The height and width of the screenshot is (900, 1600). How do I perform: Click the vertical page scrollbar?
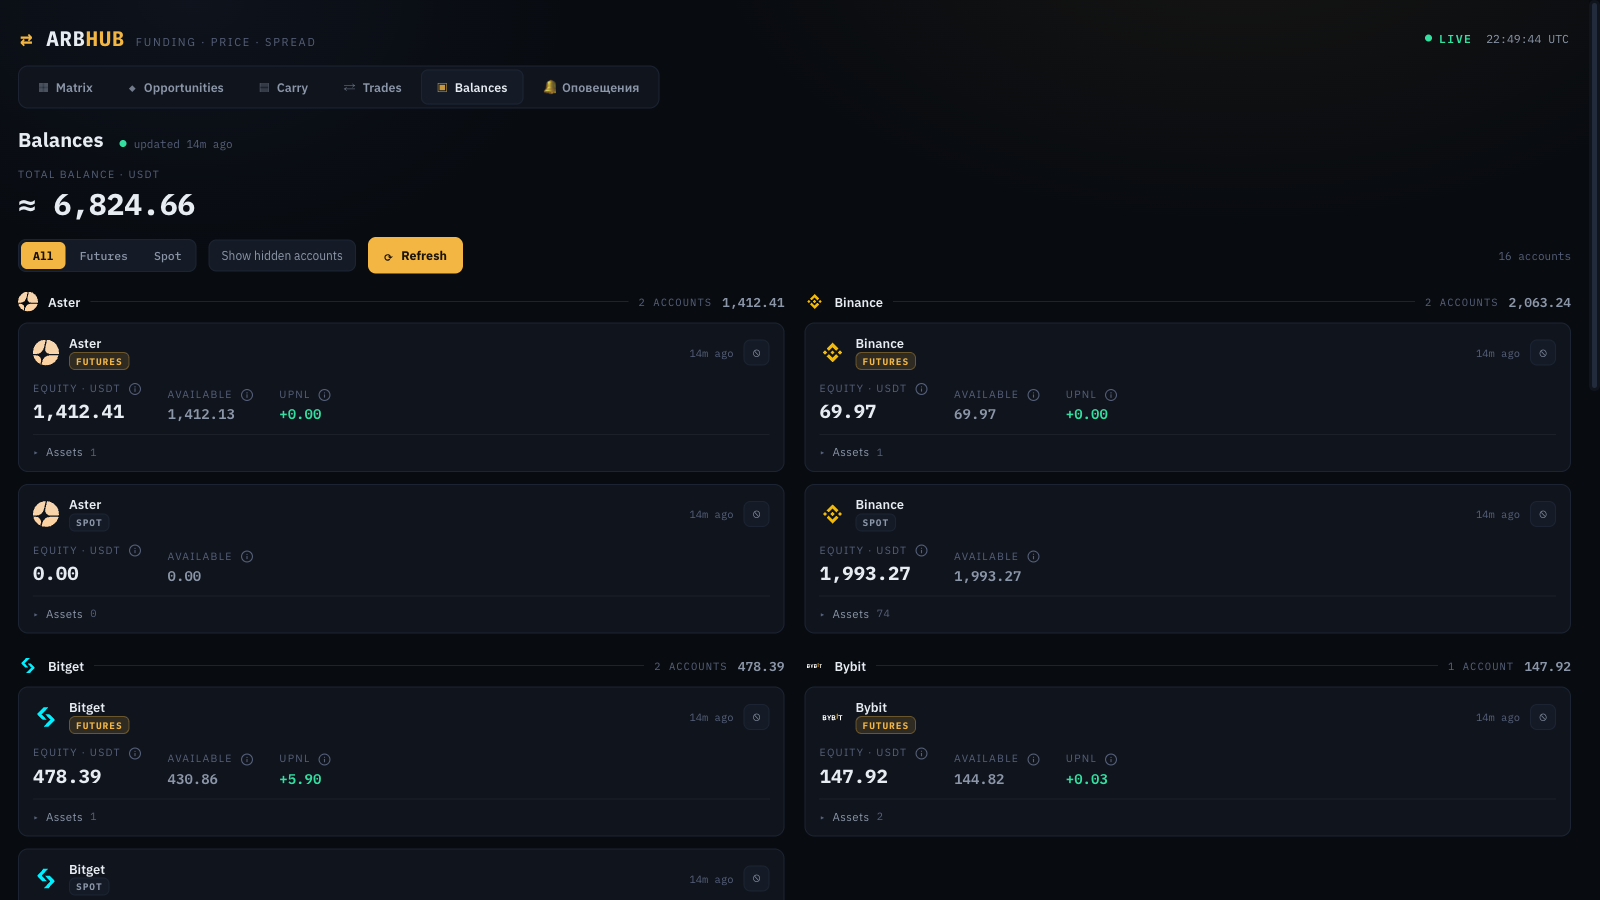point(1594,195)
